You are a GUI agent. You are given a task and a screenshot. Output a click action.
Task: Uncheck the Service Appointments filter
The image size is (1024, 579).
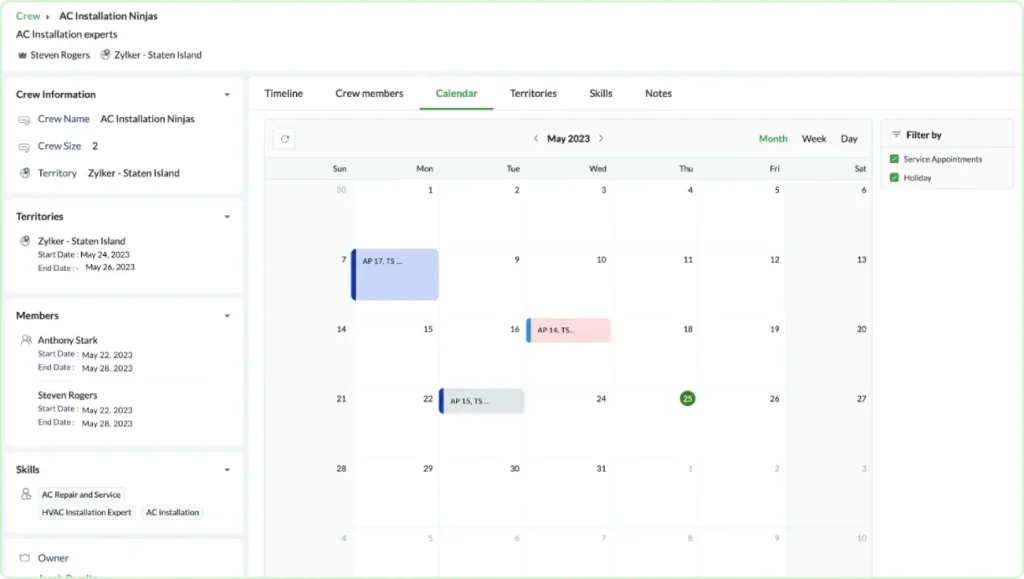point(894,159)
